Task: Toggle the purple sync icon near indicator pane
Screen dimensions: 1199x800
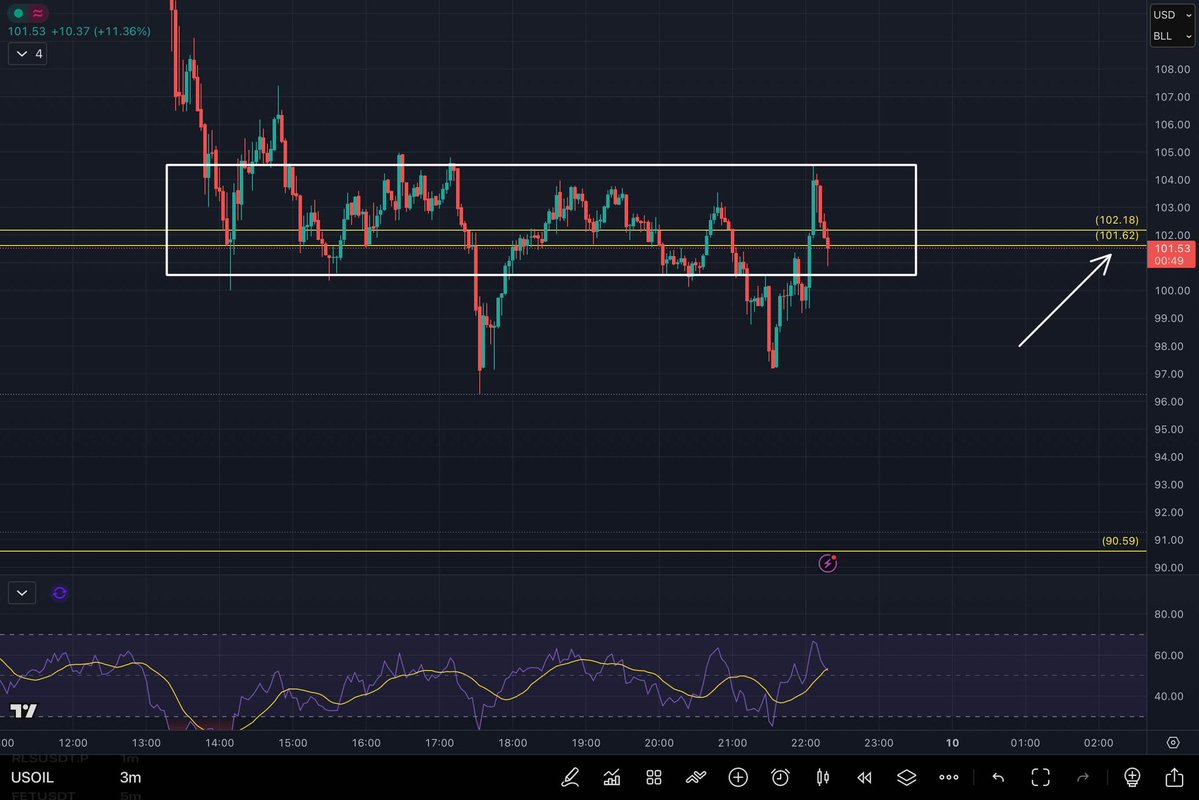Action: point(59,593)
